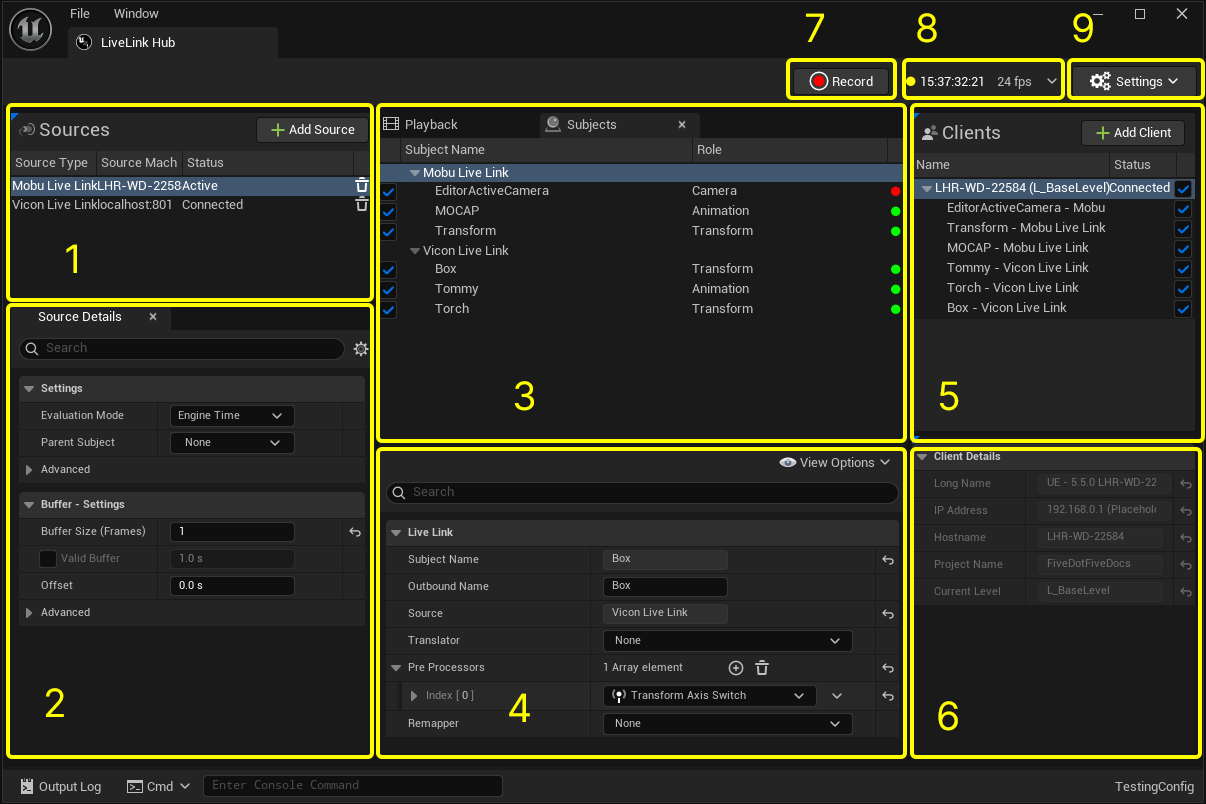Delete the Mobu Live Link source

[362, 185]
